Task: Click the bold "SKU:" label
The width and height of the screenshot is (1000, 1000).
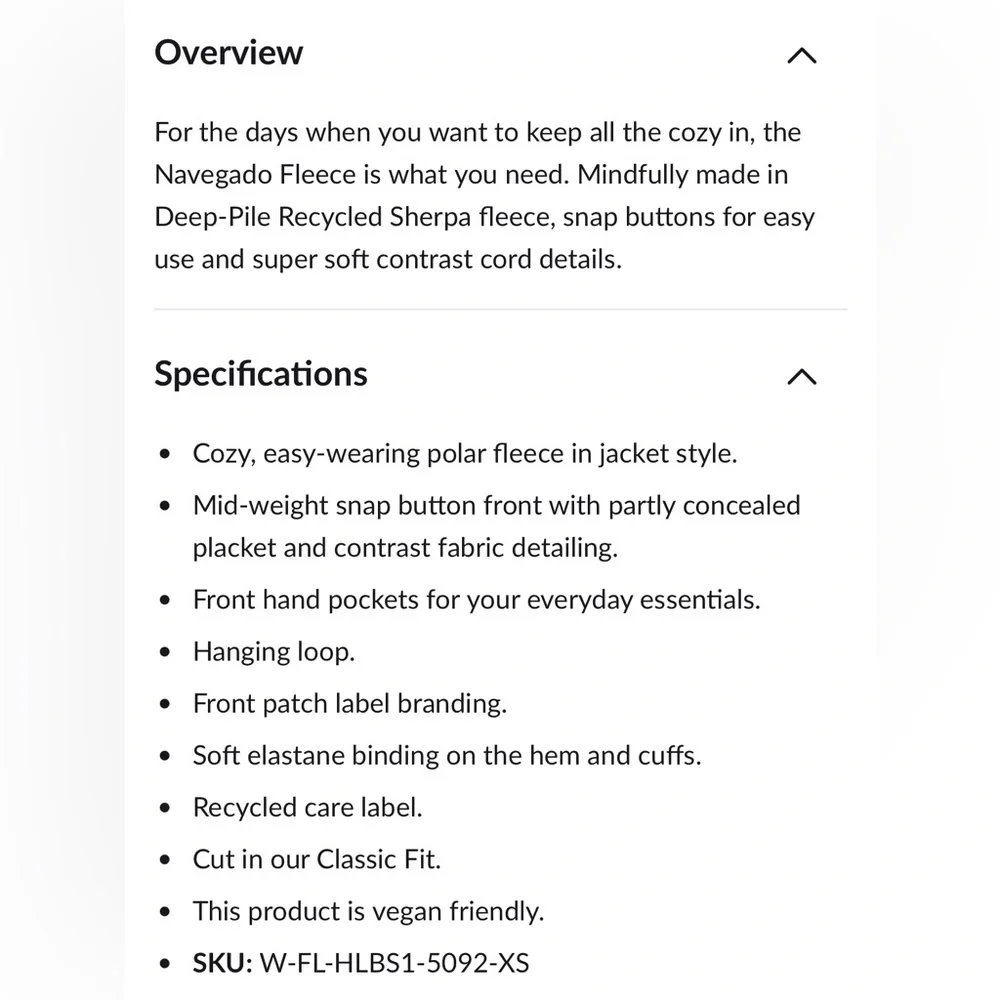Action: coord(222,964)
